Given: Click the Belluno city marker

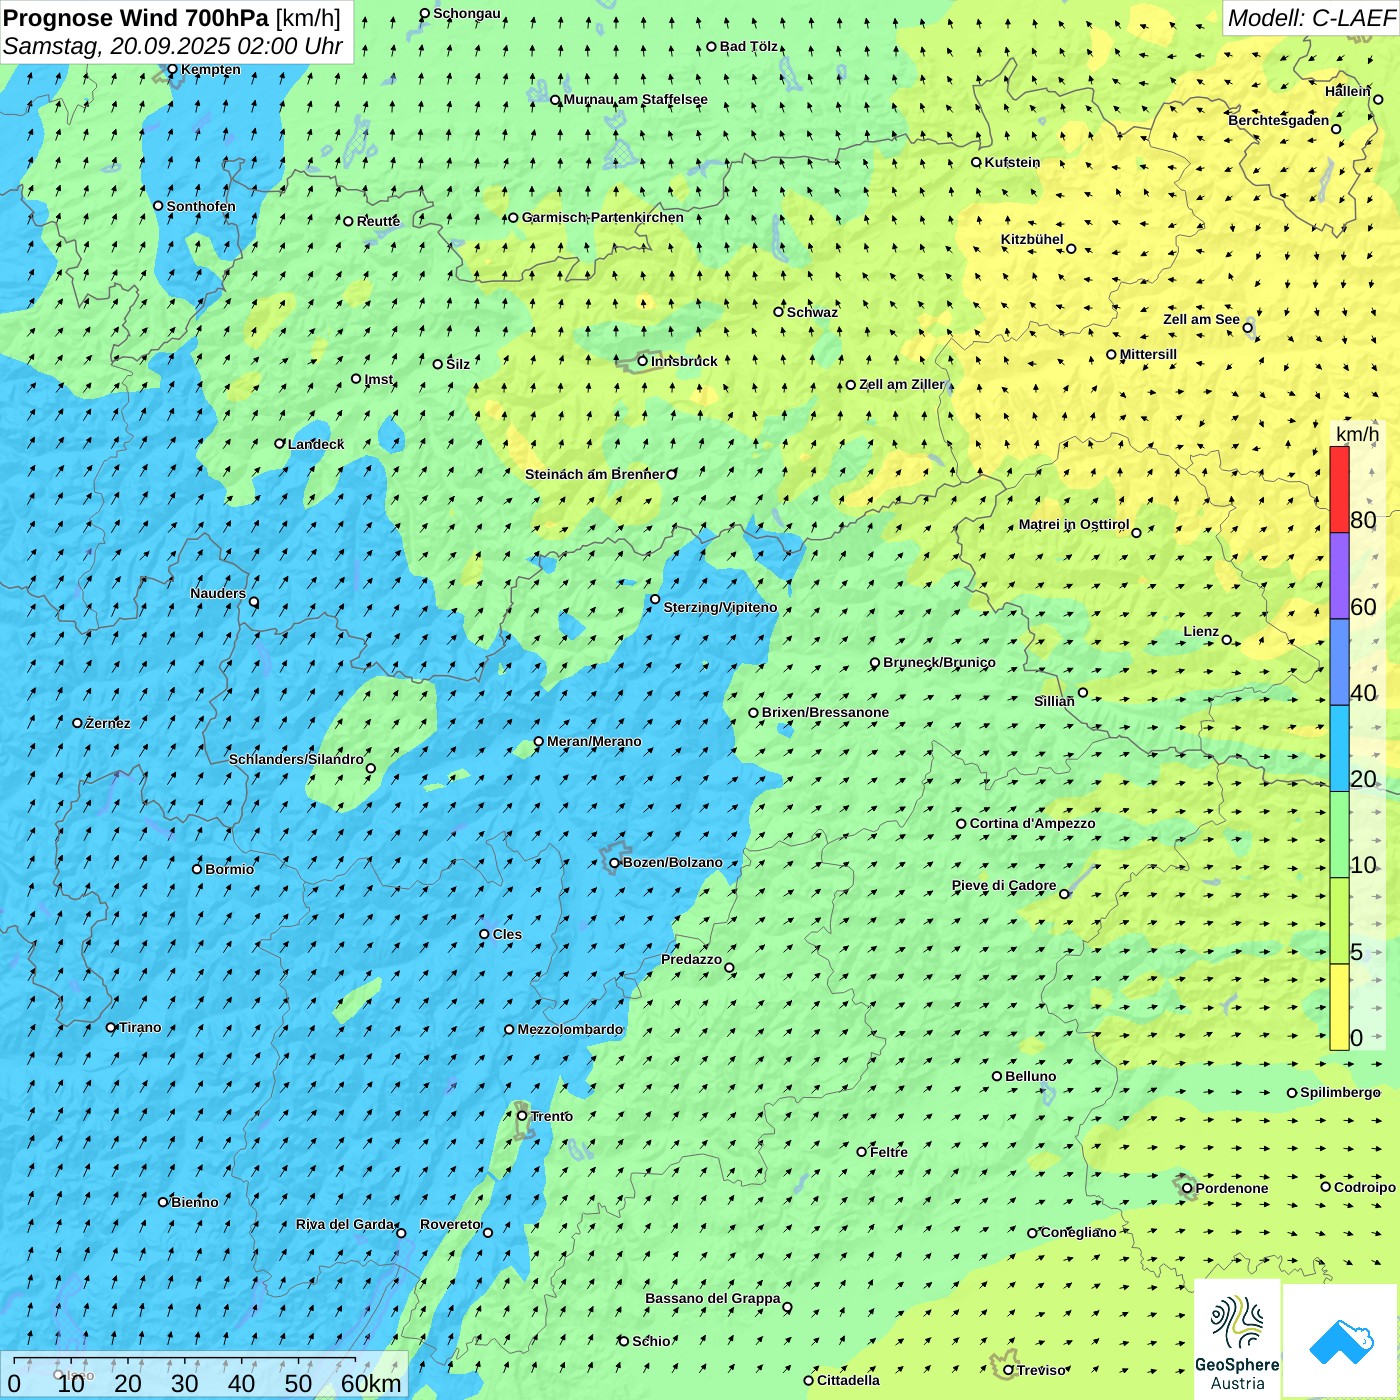Looking at the screenshot, I should coord(997,1076).
